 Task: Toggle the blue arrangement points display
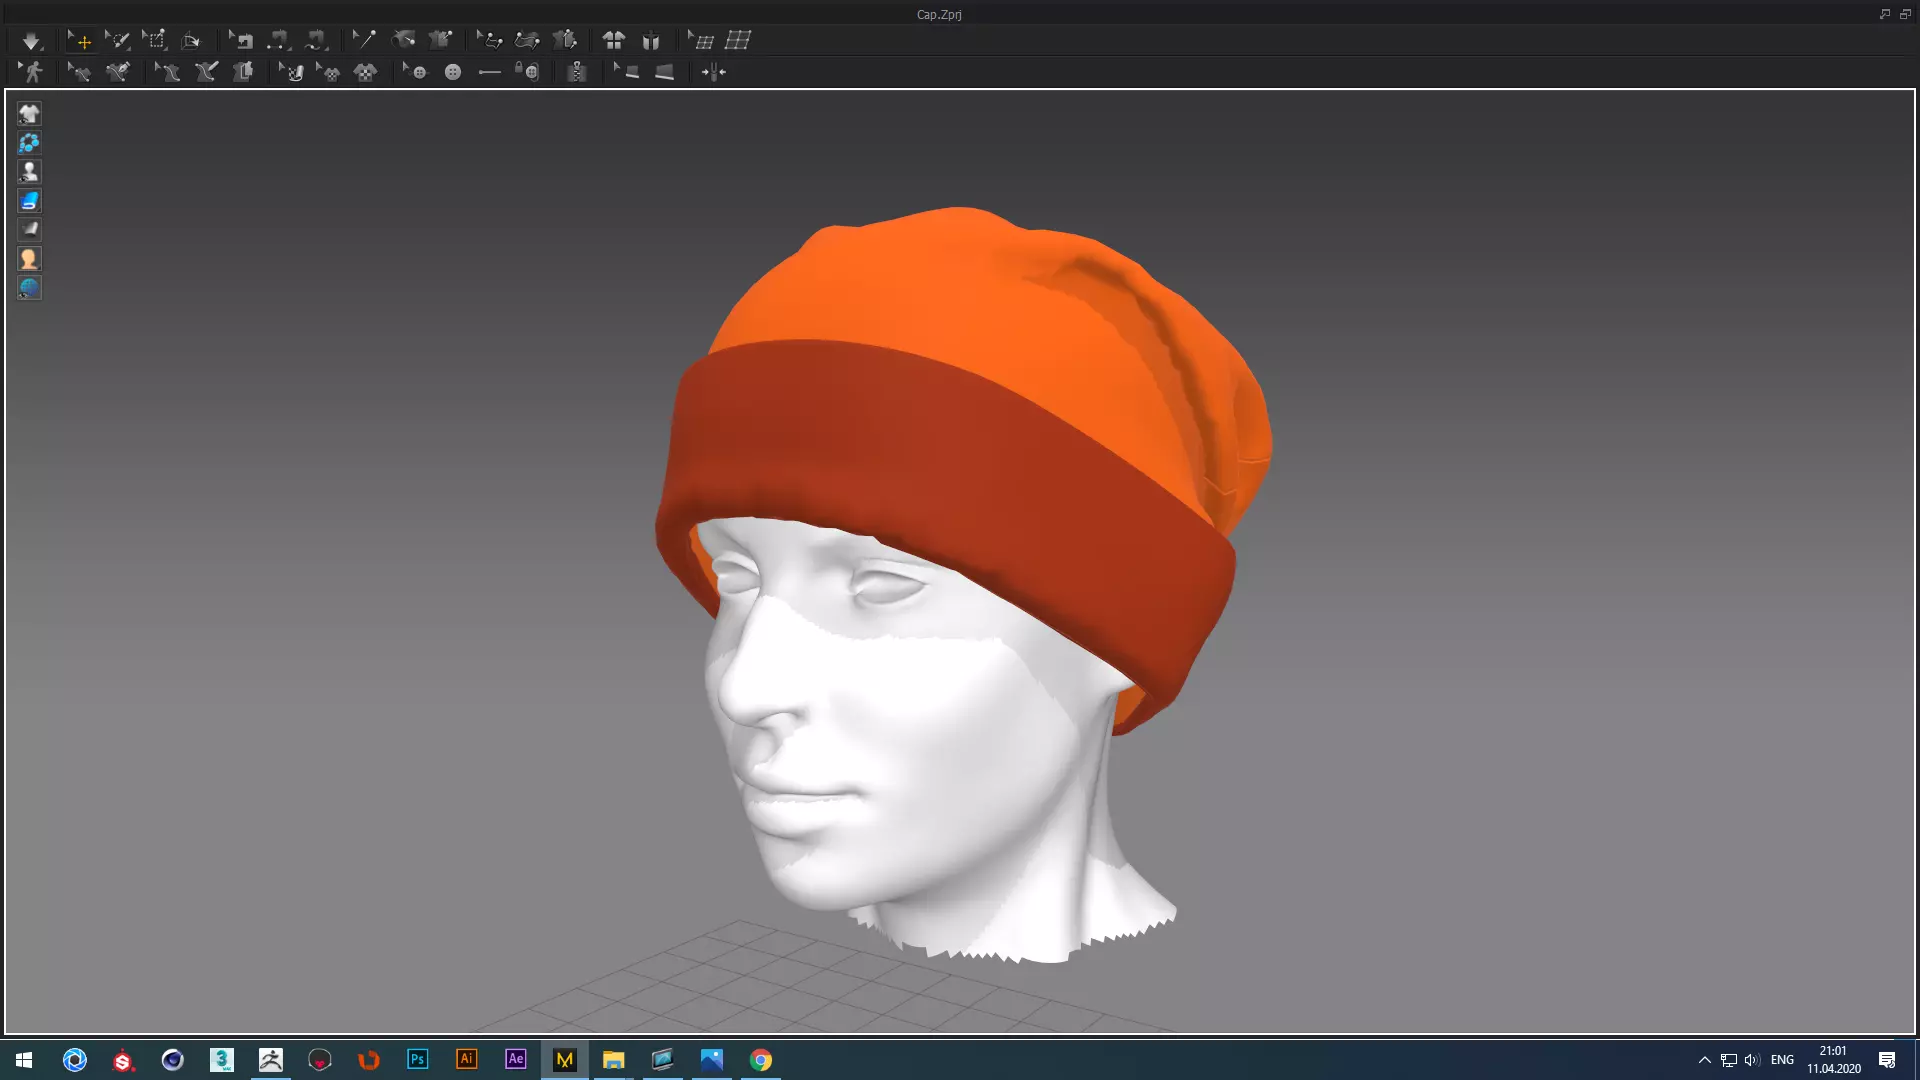click(29, 143)
